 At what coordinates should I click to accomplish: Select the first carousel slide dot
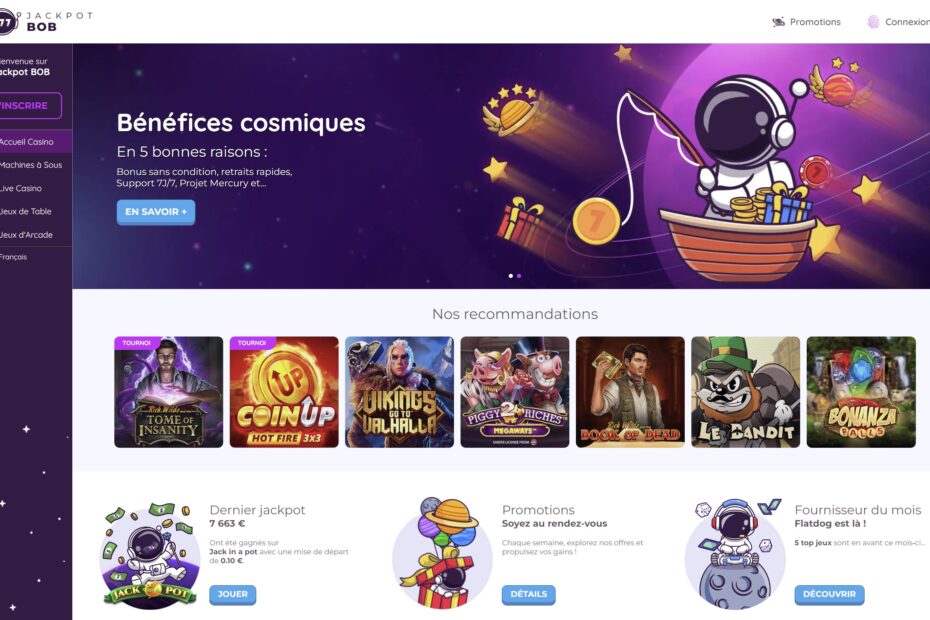[511, 276]
